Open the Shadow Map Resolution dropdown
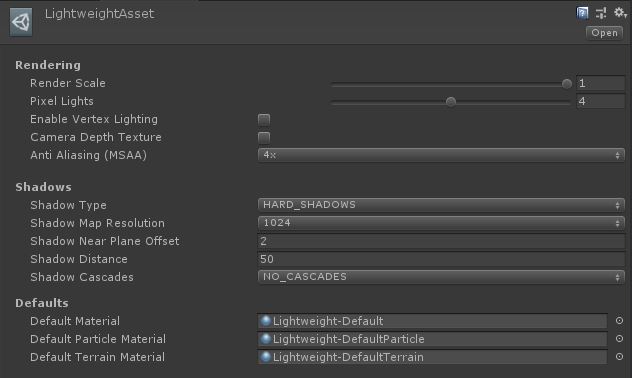Screen dimensions: 632x378 point(441,223)
